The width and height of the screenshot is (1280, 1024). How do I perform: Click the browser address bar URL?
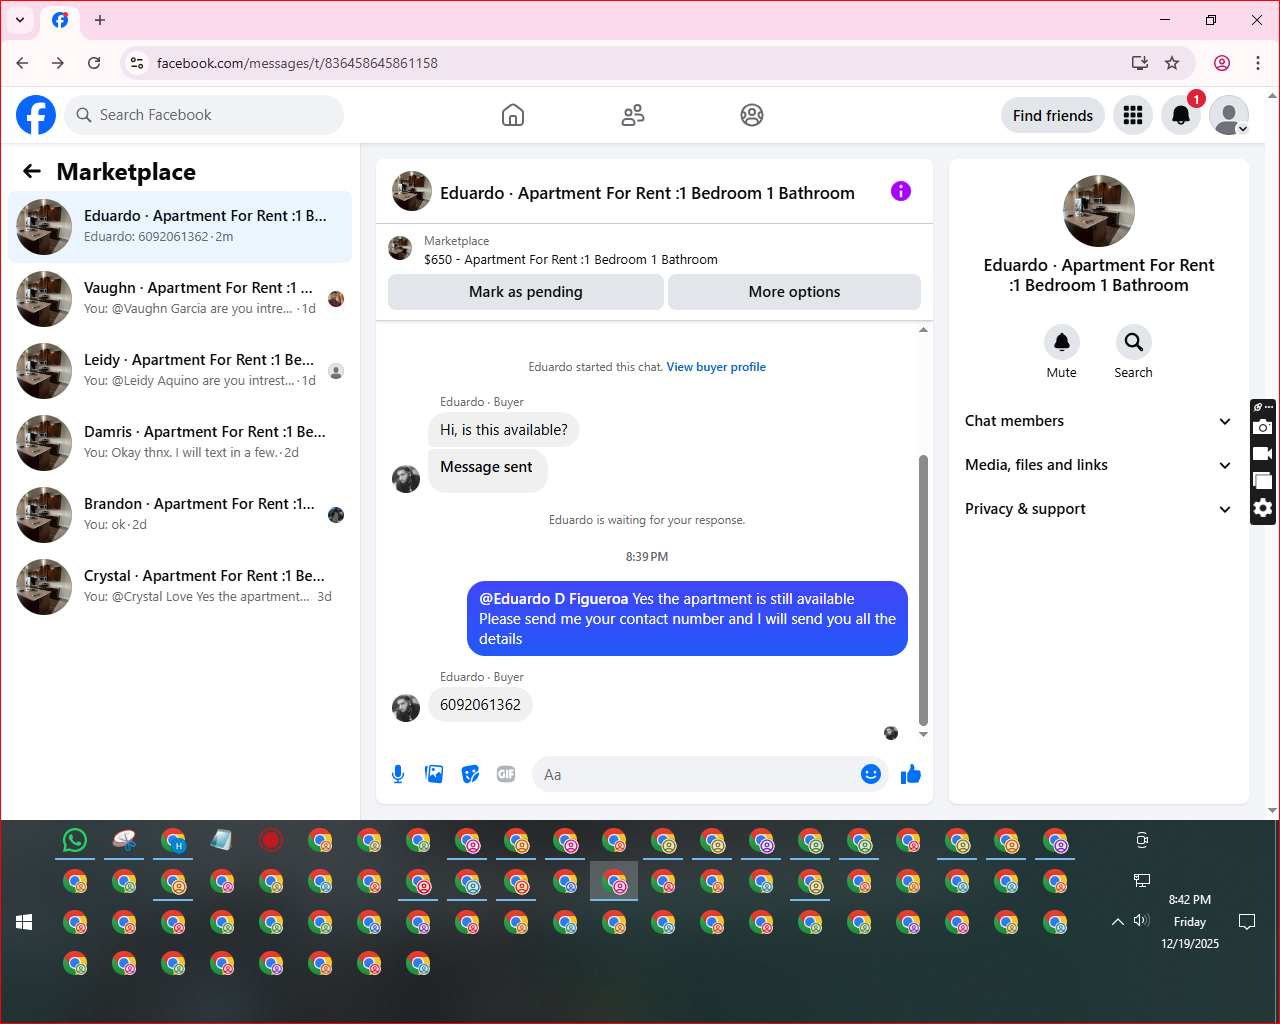coord(297,63)
